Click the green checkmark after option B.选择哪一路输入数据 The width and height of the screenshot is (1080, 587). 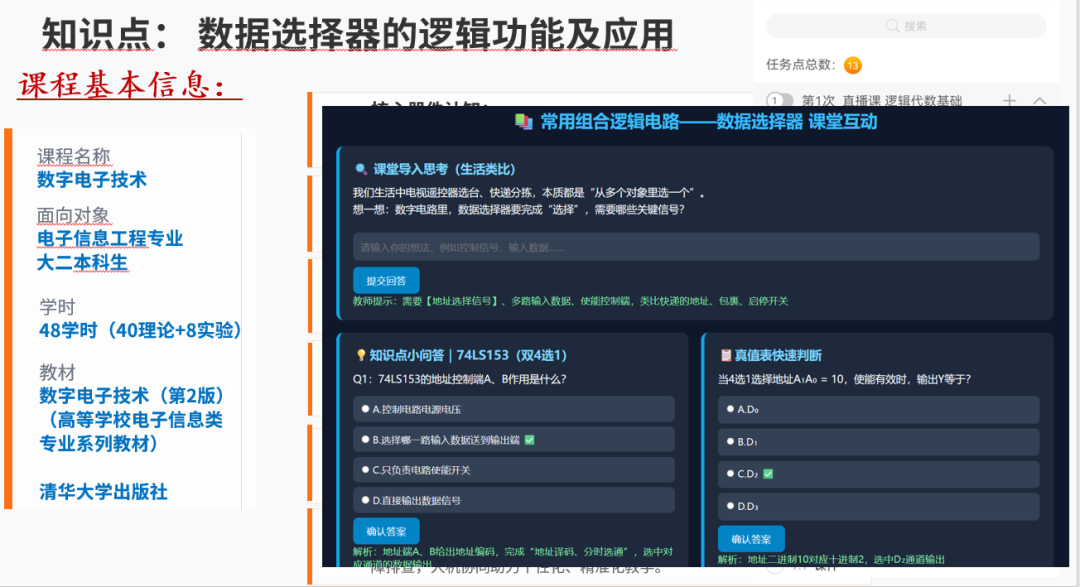click(529, 440)
